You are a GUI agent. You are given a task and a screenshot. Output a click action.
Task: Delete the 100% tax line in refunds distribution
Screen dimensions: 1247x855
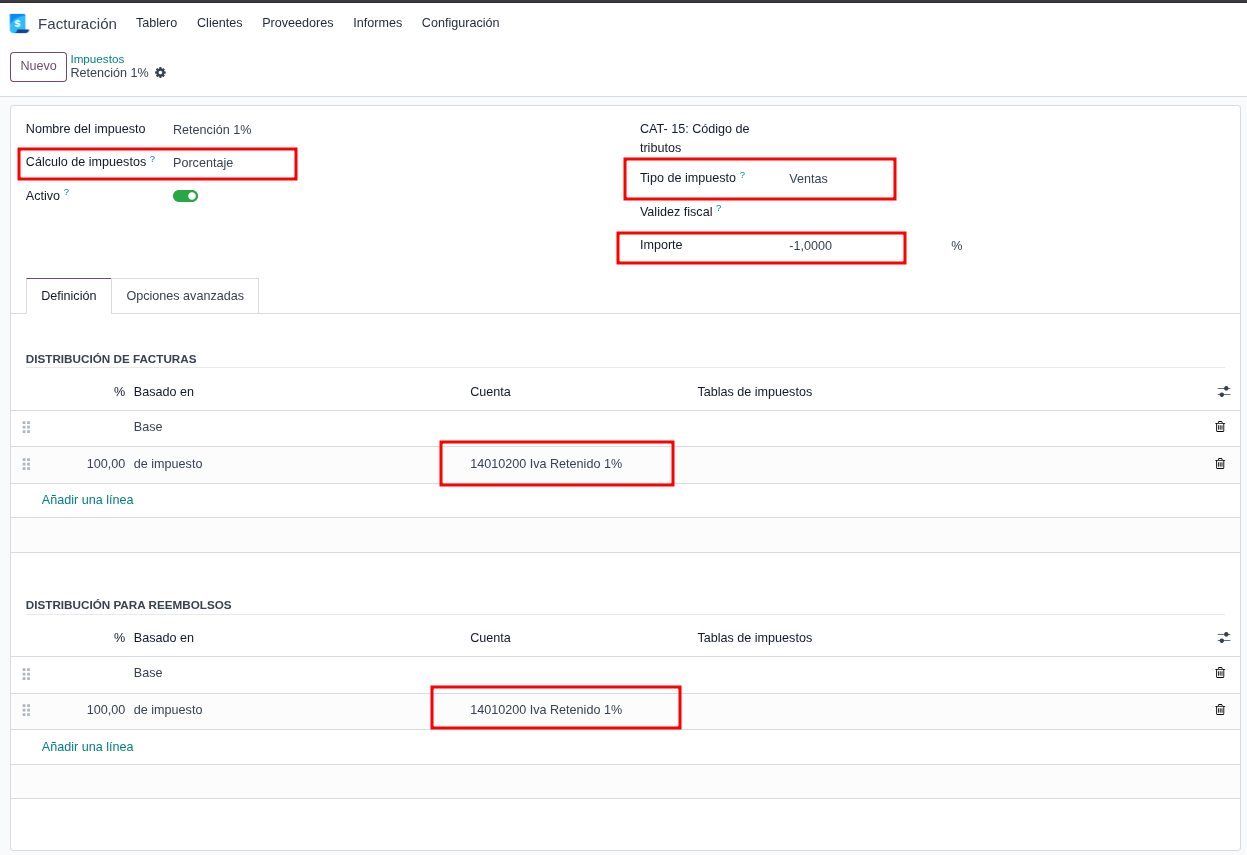click(x=1220, y=710)
